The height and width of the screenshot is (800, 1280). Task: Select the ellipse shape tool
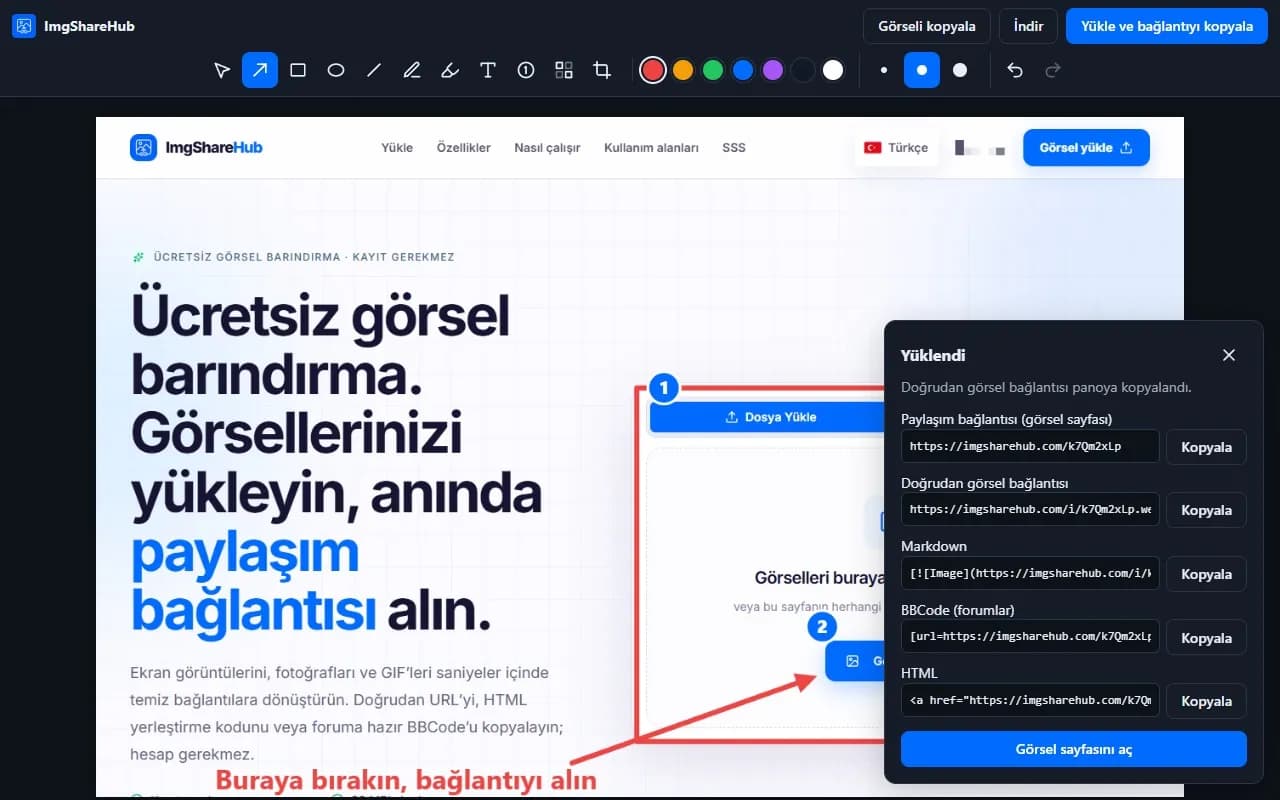(x=336, y=70)
